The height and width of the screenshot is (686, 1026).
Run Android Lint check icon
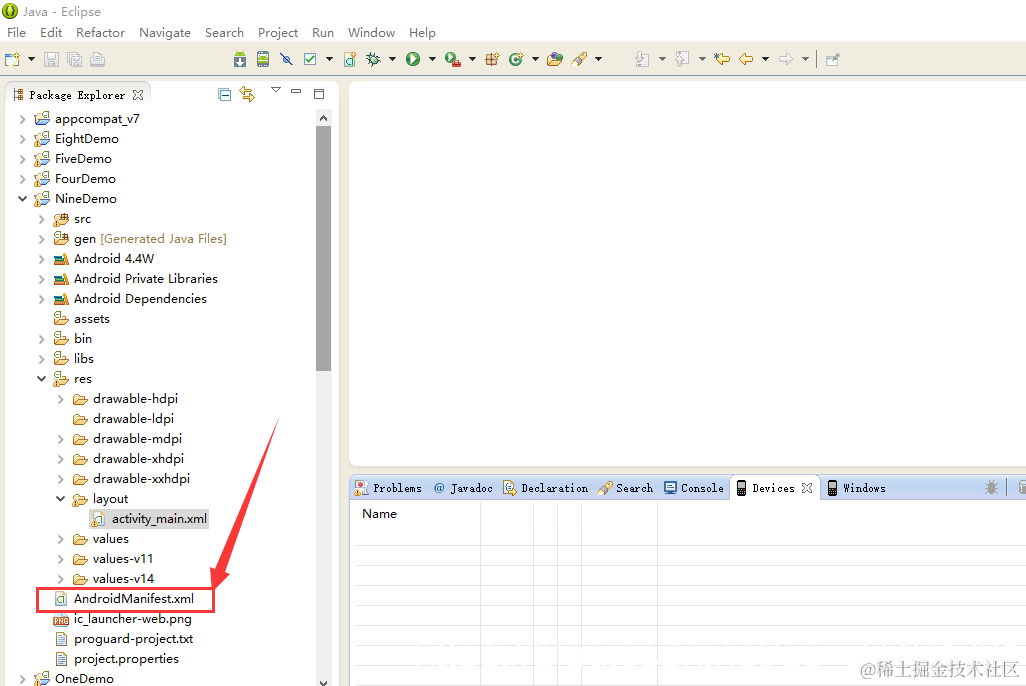[x=286, y=60]
